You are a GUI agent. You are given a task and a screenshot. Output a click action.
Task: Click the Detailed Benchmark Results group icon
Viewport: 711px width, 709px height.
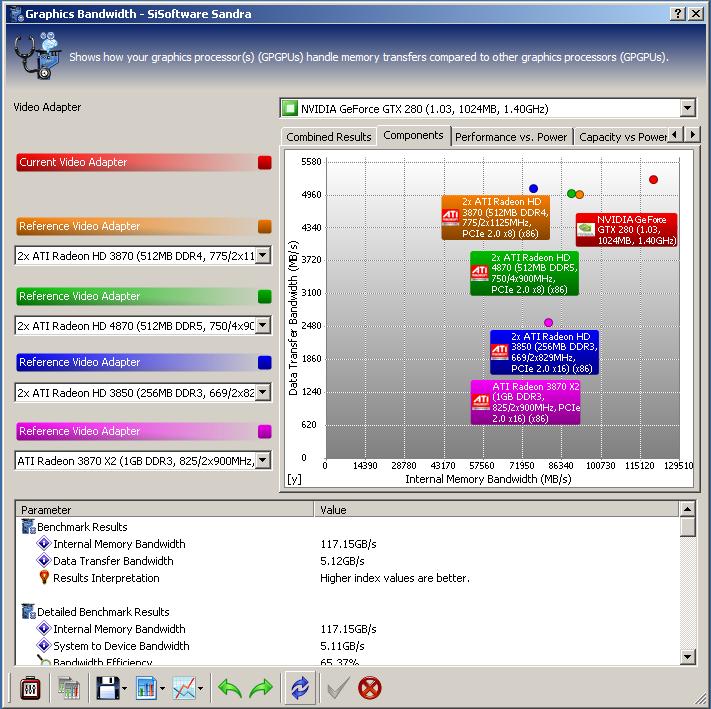tap(29, 612)
